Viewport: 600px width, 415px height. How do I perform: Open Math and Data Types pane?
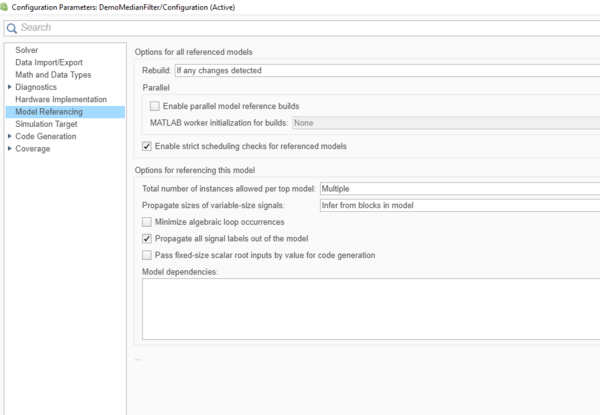coord(53,74)
